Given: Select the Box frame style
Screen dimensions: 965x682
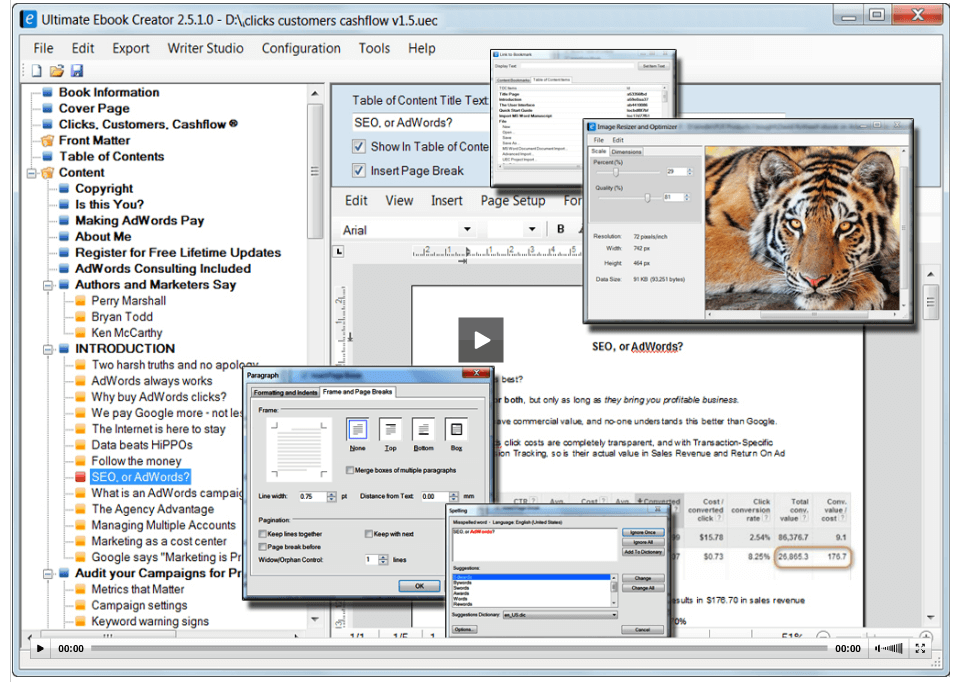Looking at the screenshot, I should [457, 430].
